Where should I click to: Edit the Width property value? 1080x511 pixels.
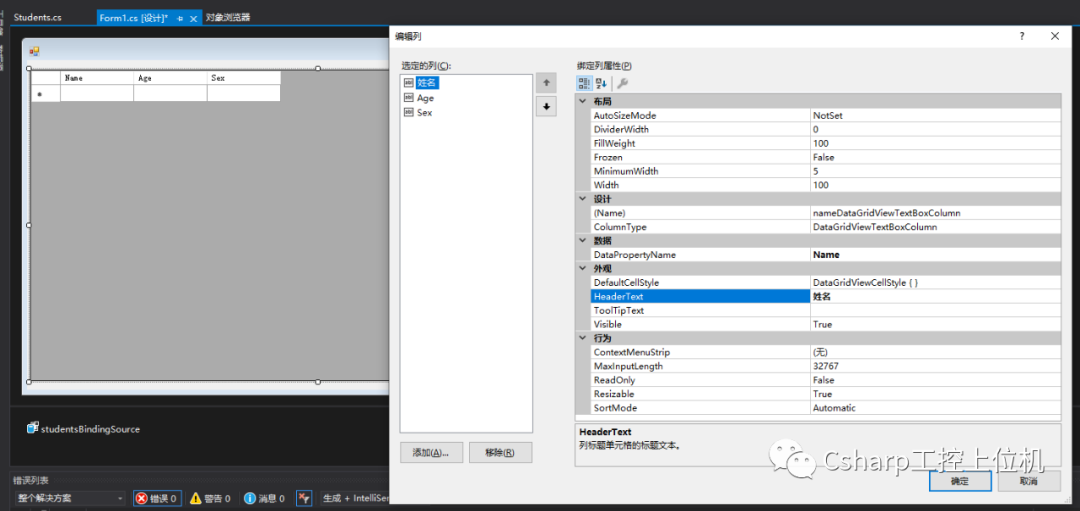(935, 185)
